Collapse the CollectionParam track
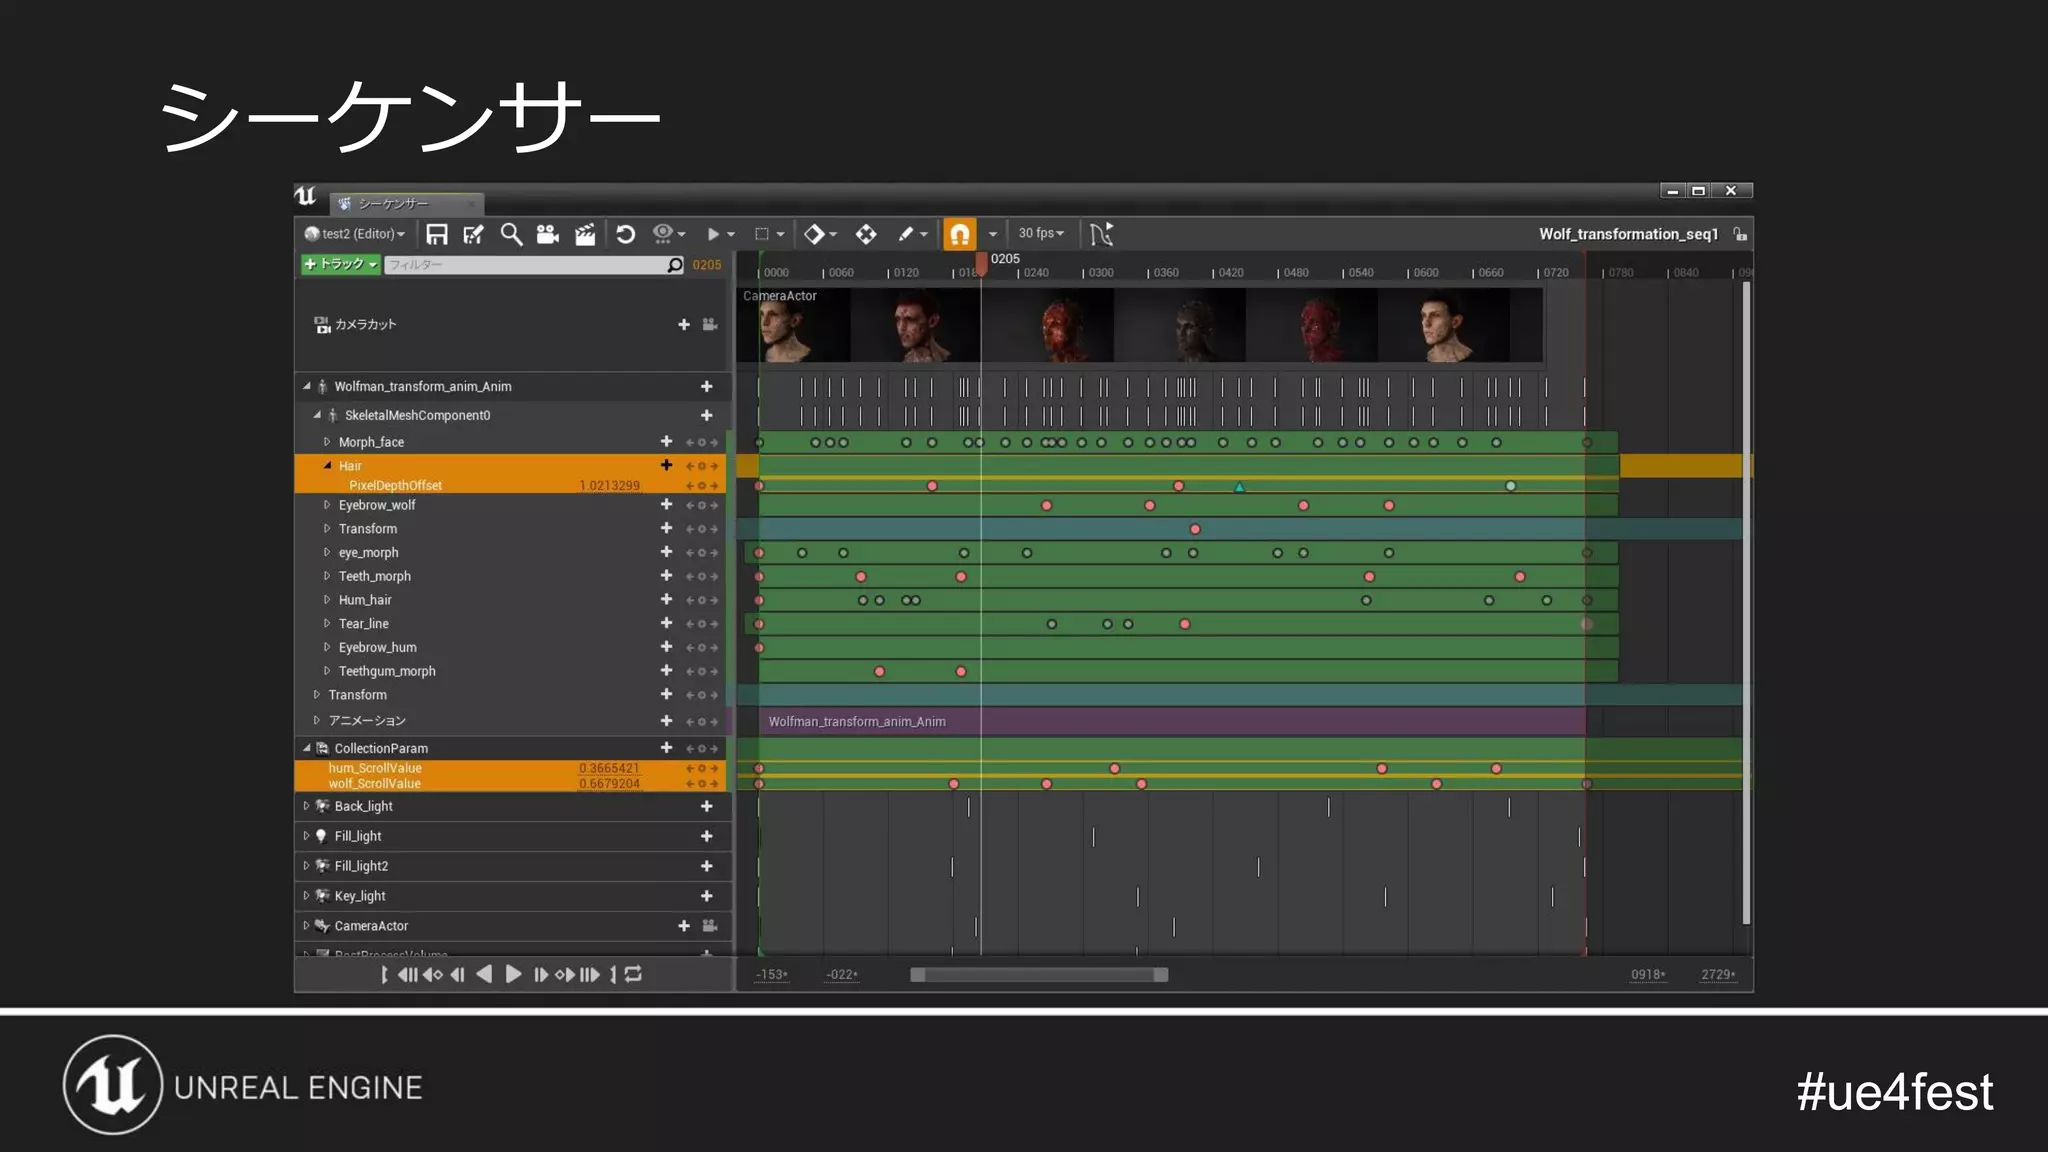 tap(307, 748)
